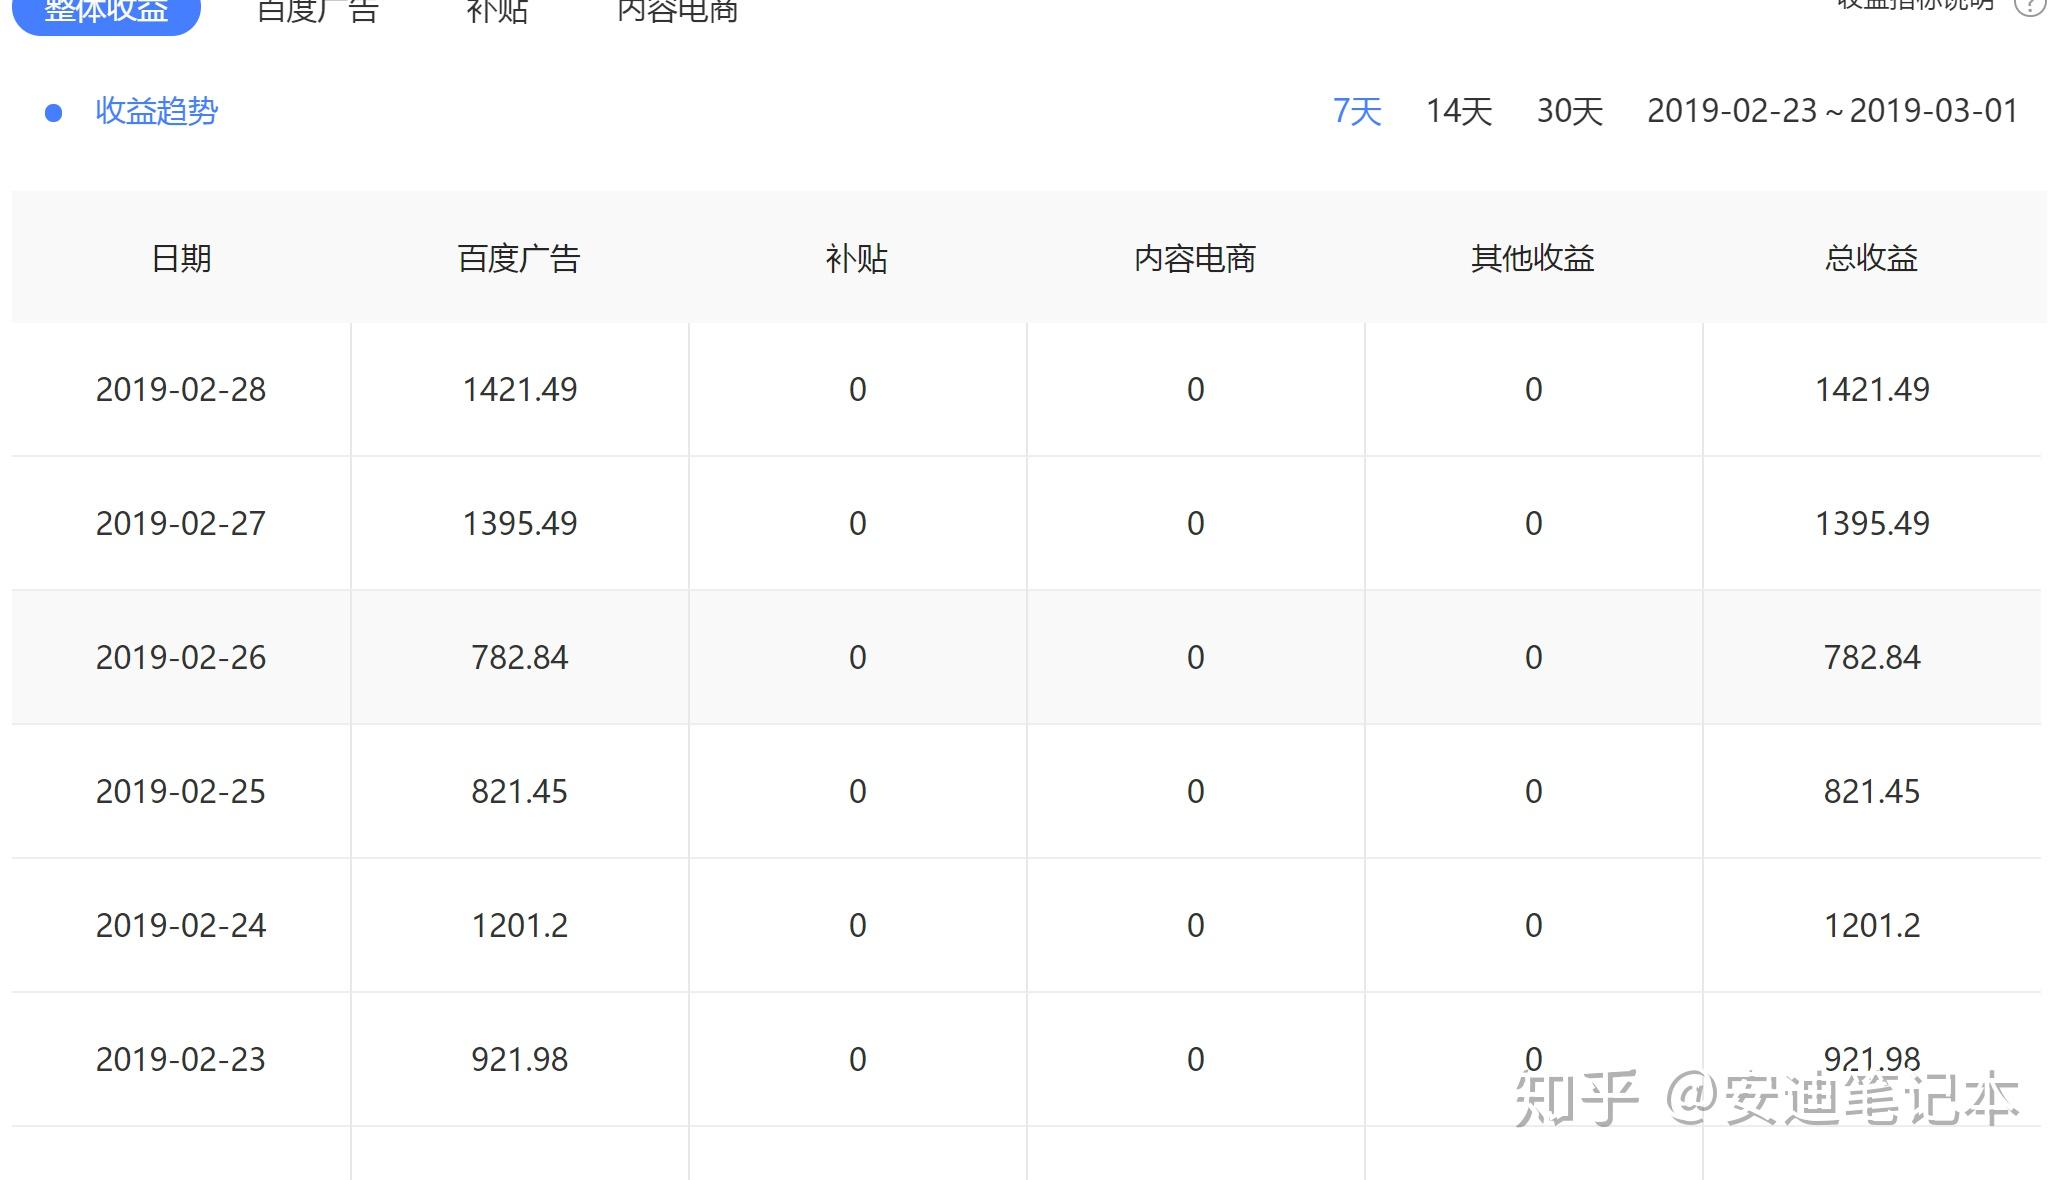Image resolution: width=2072 pixels, height=1180 pixels.
Task: Click the 1421.49 total earnings value
Action: (x=1871, y=390)
